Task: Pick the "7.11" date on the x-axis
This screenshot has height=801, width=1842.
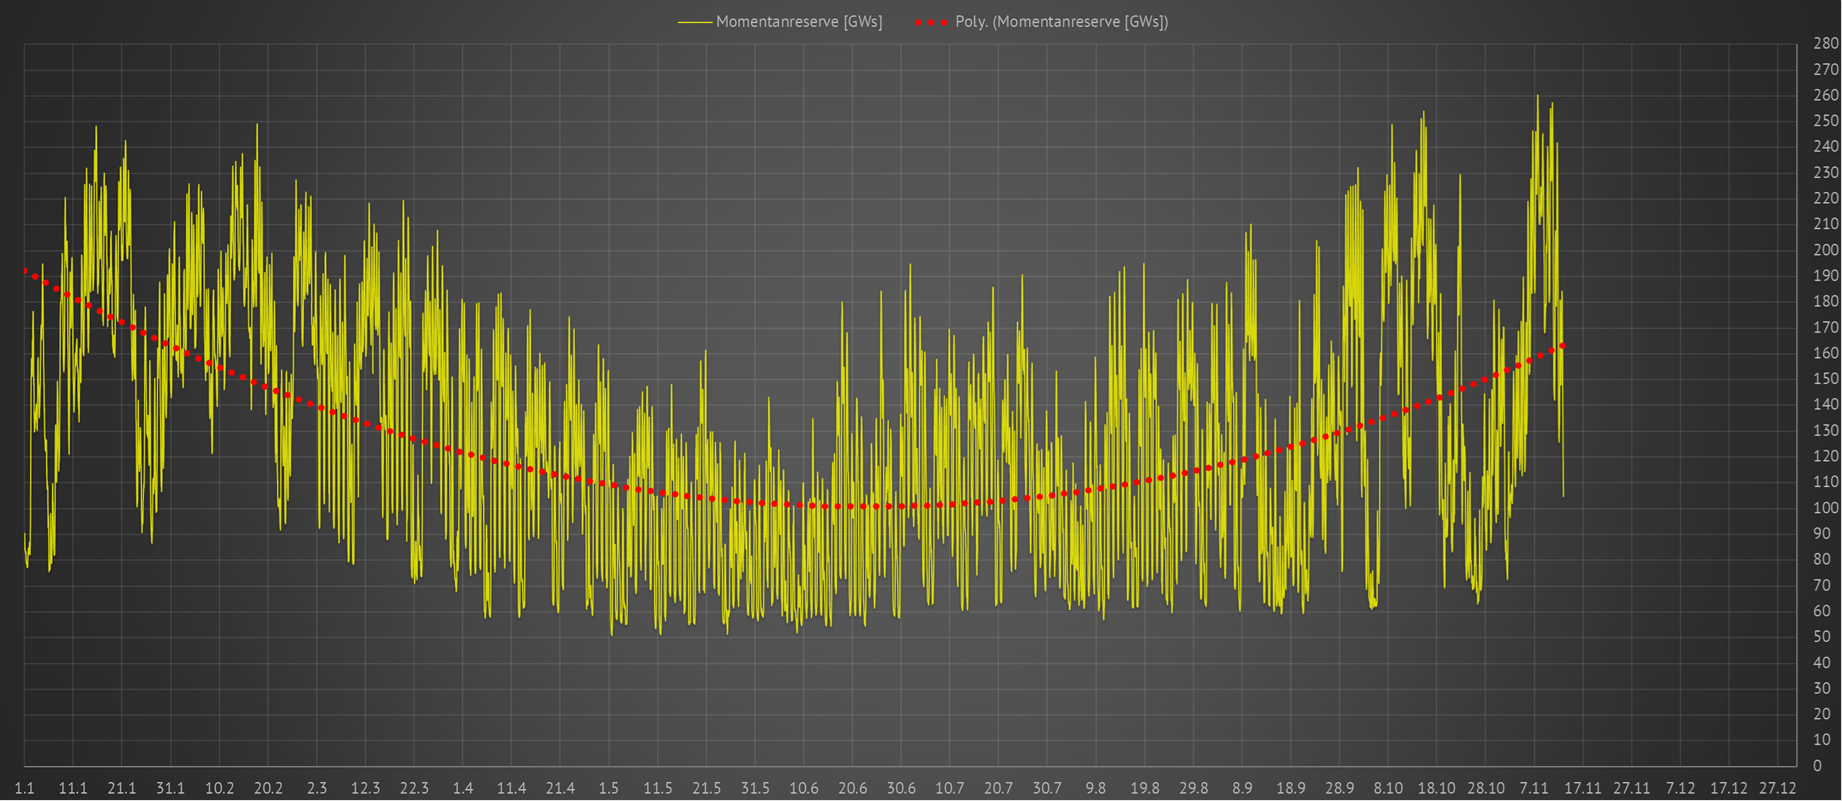Action: coord(1534,788)
